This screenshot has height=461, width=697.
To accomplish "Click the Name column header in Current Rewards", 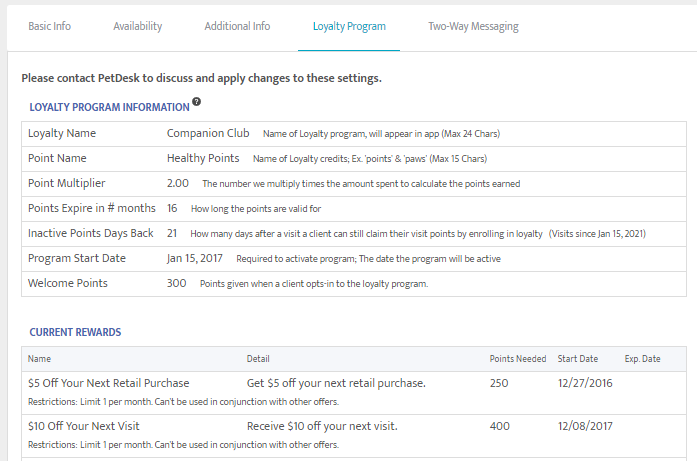I will coord(39,359).
